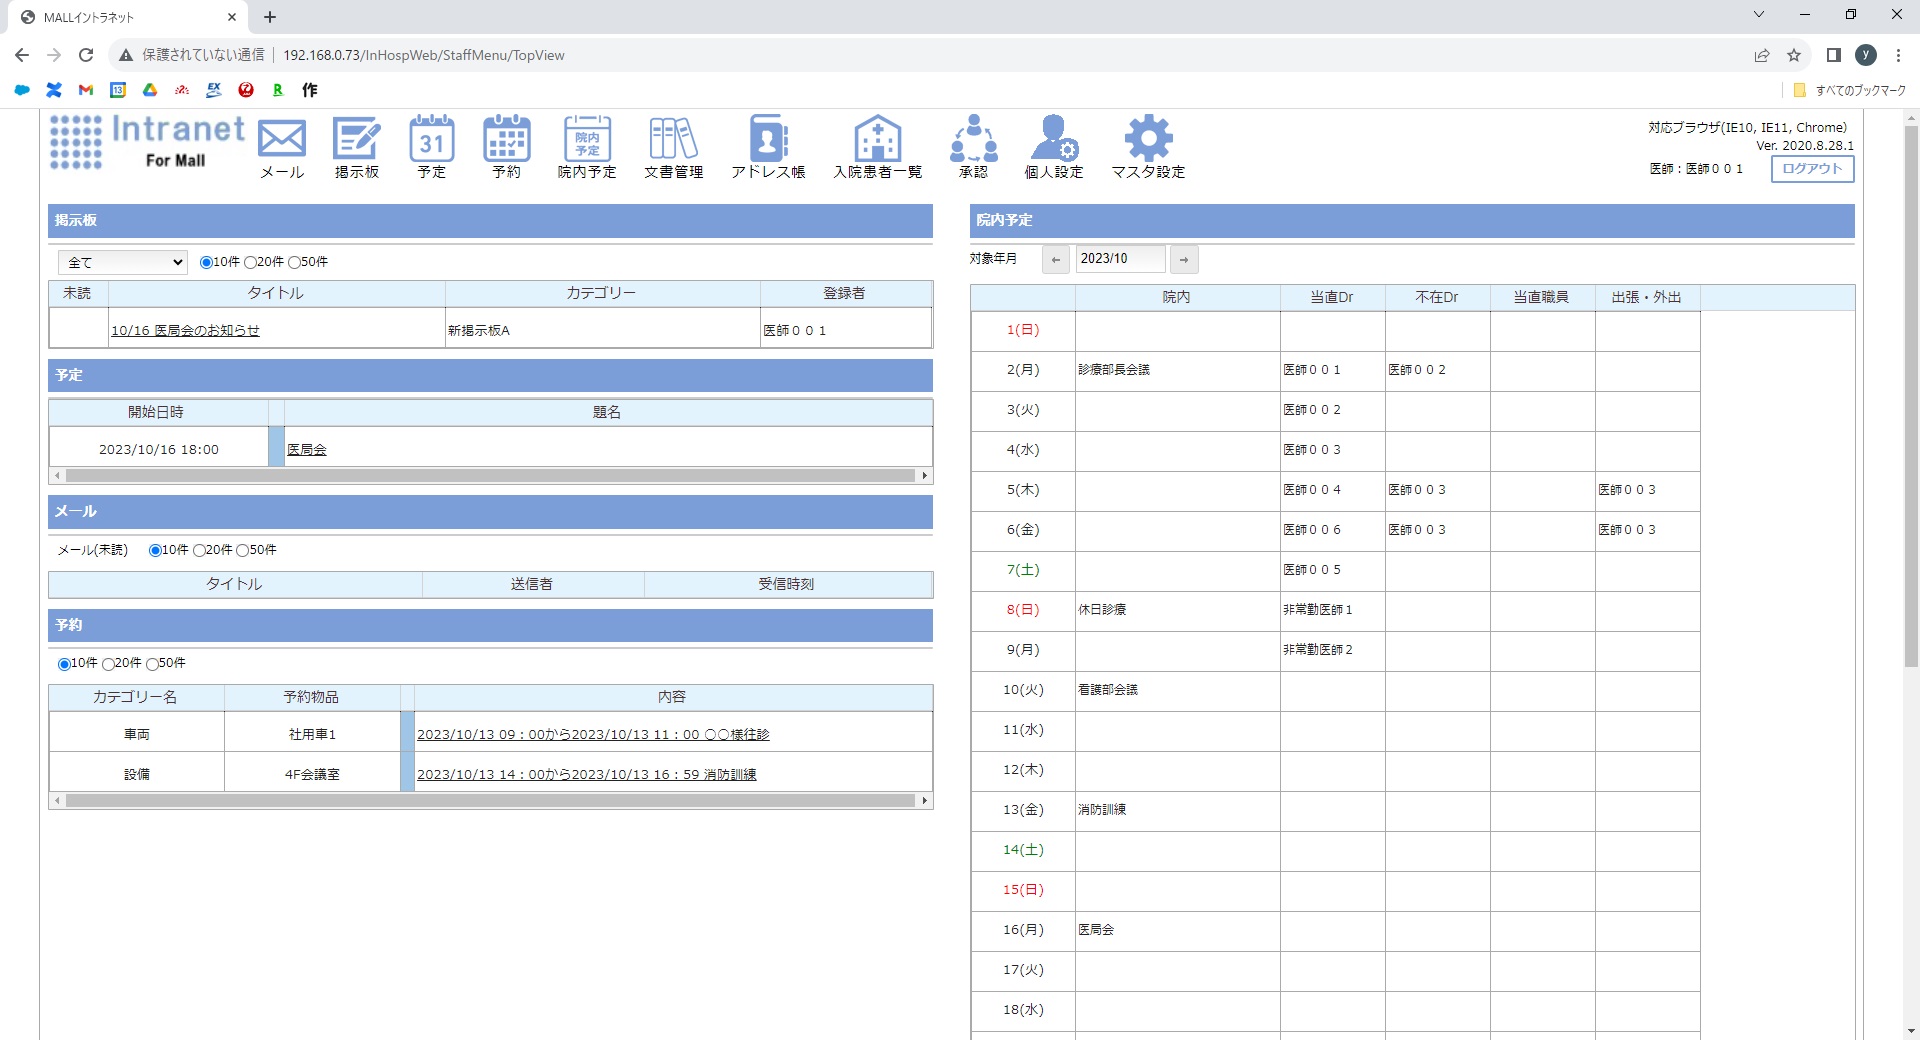
Task: Open the 個人設定 menu item
Action: tap(1054, 146)
